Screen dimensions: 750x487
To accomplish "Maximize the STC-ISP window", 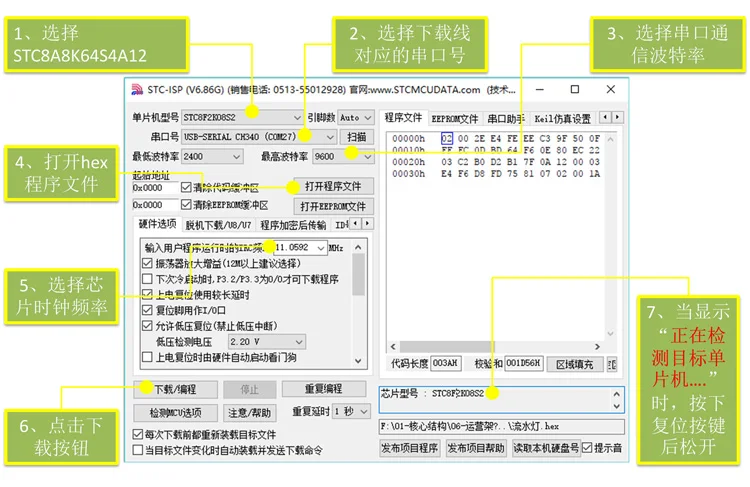I will click(575, 89).
